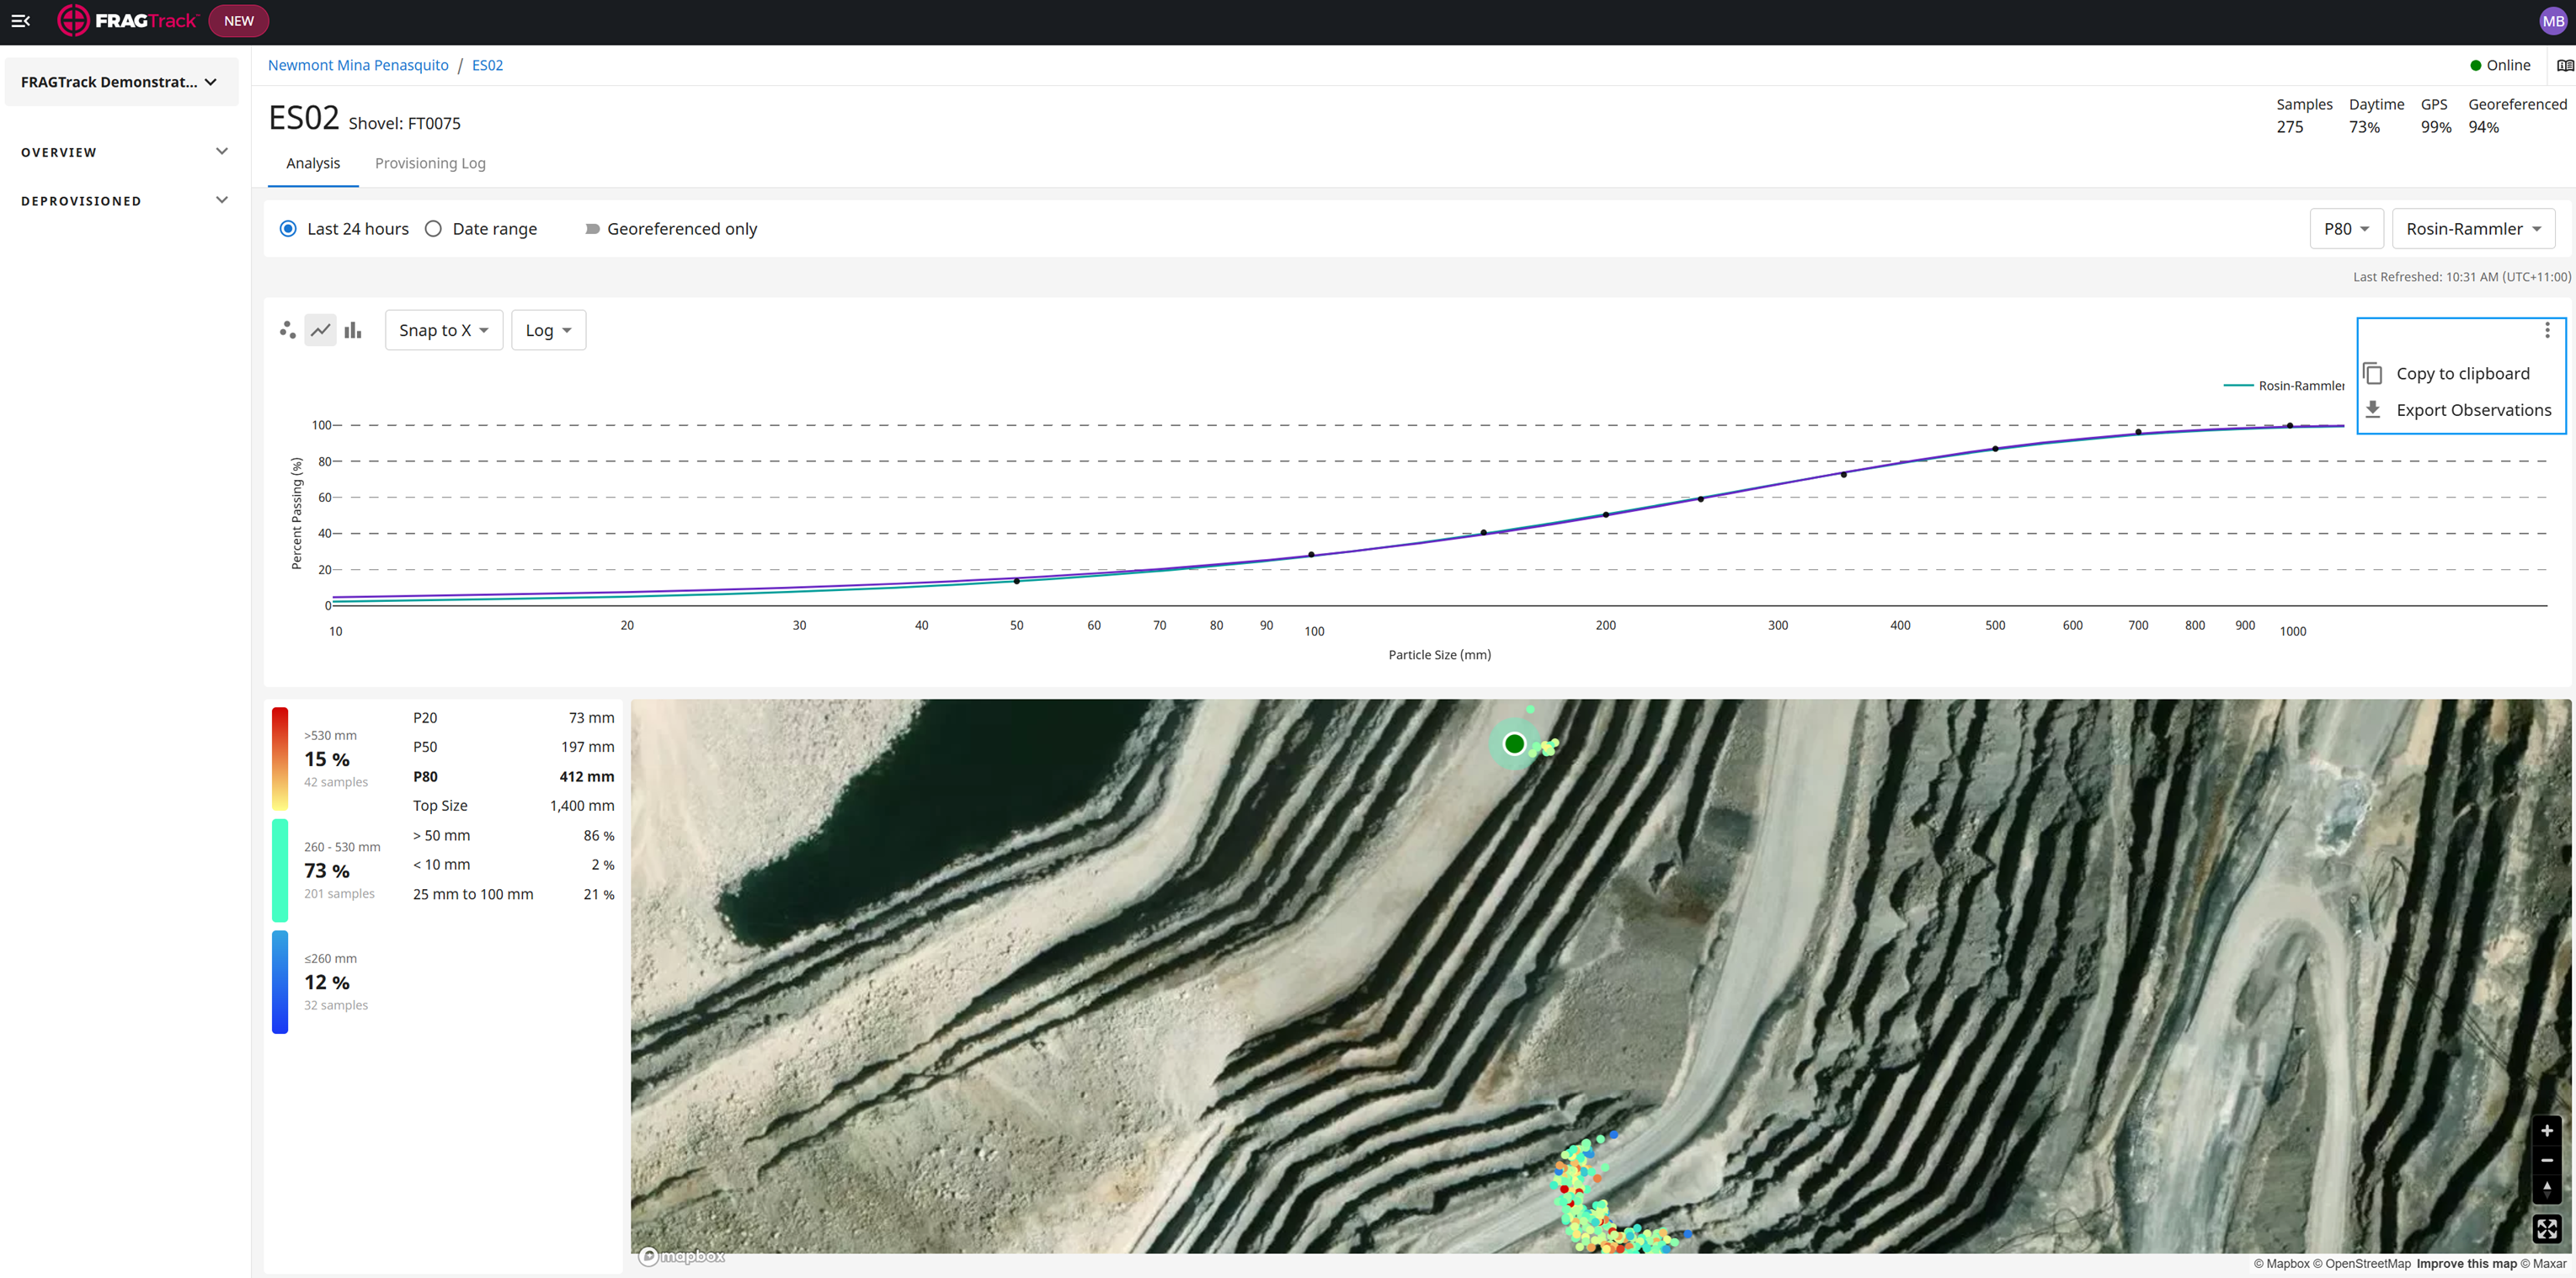Click the blue ≤260 mm color bar
This screenshot has width=2576, height=1278.
[x=280, y=982]
